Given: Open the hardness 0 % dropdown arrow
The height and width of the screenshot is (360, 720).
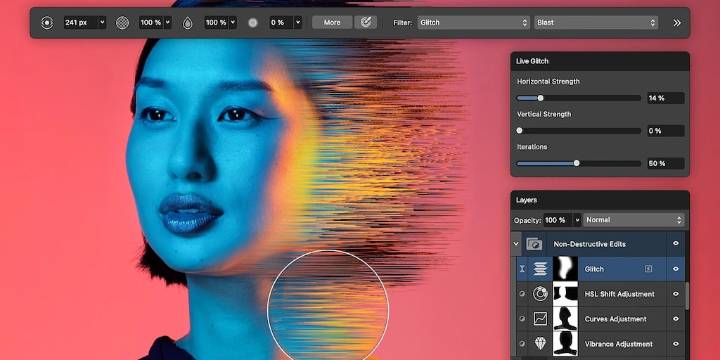Looking at the screenshot, I should [298, 22].
